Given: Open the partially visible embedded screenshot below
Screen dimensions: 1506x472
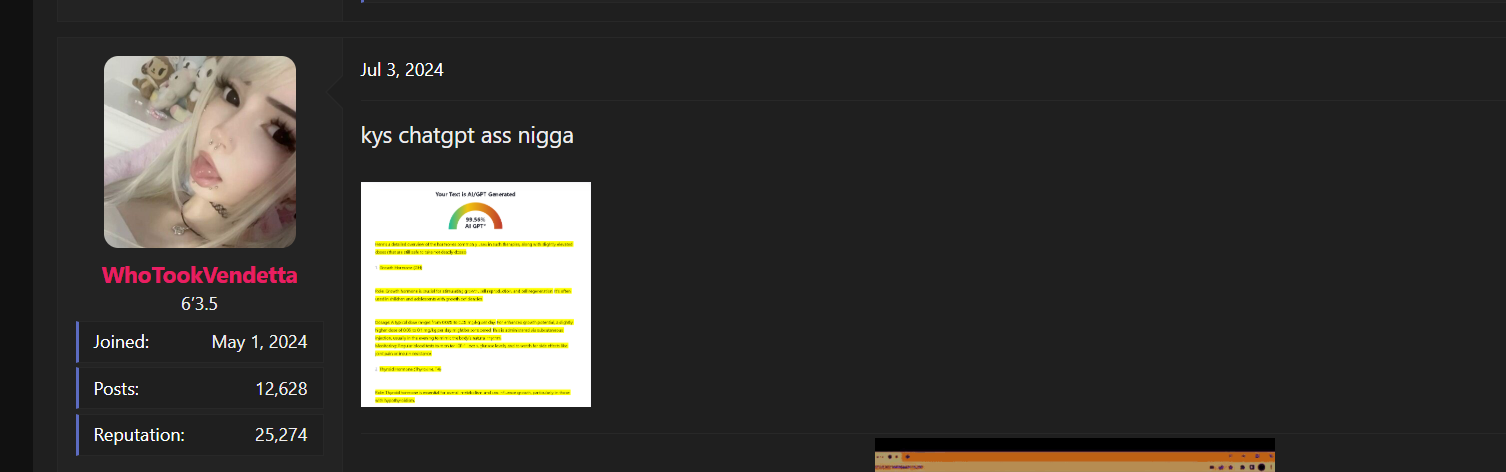Looking at the screenshot, I should (1074, 455).
